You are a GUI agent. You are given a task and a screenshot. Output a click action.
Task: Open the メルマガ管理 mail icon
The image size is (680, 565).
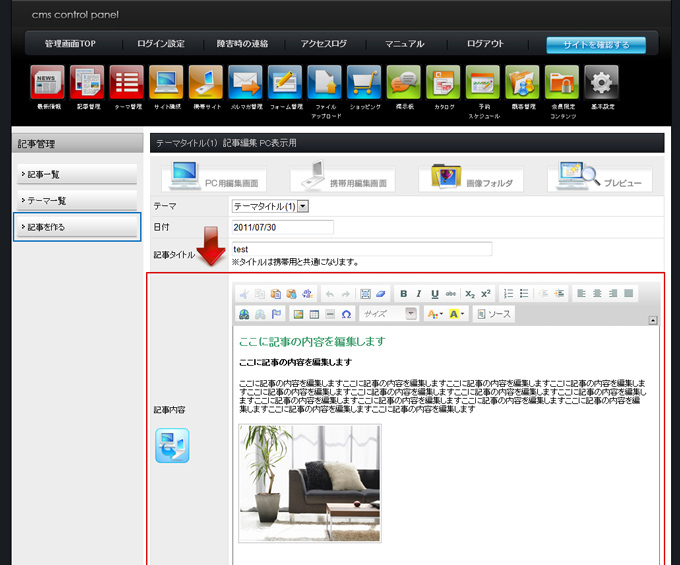point(245,82)
